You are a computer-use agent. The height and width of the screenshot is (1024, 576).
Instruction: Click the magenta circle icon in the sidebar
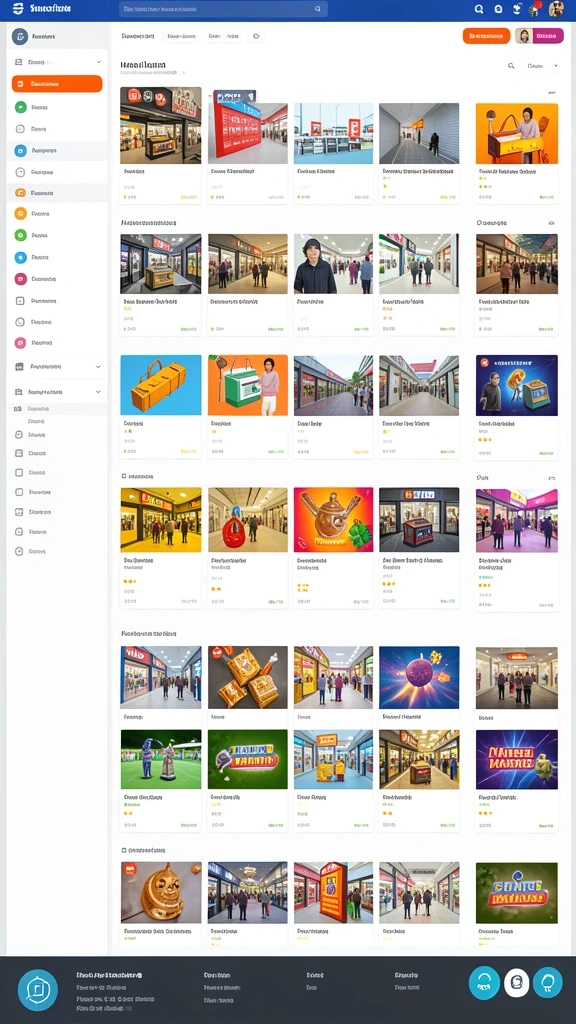tap(20, 279)
